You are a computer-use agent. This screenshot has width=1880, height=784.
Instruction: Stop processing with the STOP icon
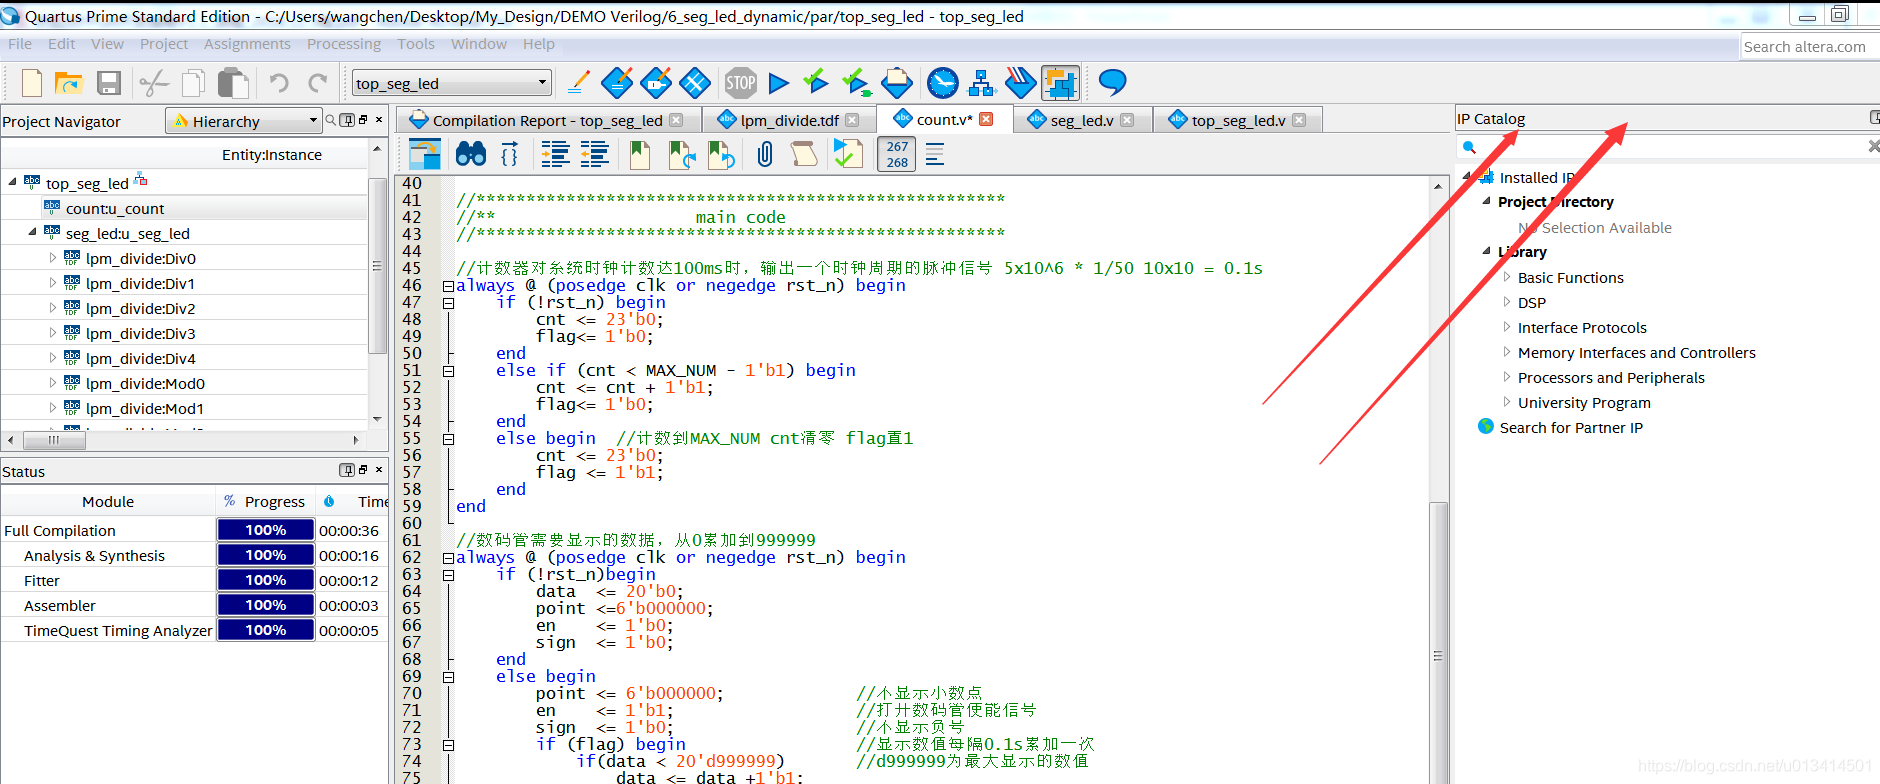(x=740, y=82)
